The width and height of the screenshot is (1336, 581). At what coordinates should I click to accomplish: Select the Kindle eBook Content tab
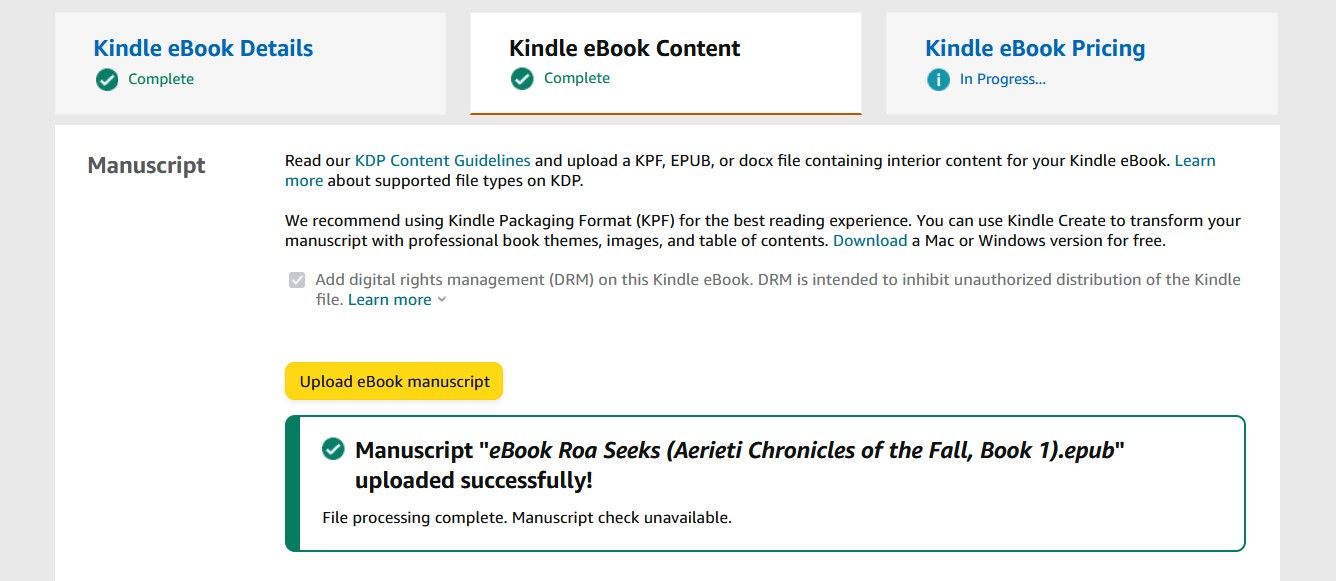(x=624, y=47)
